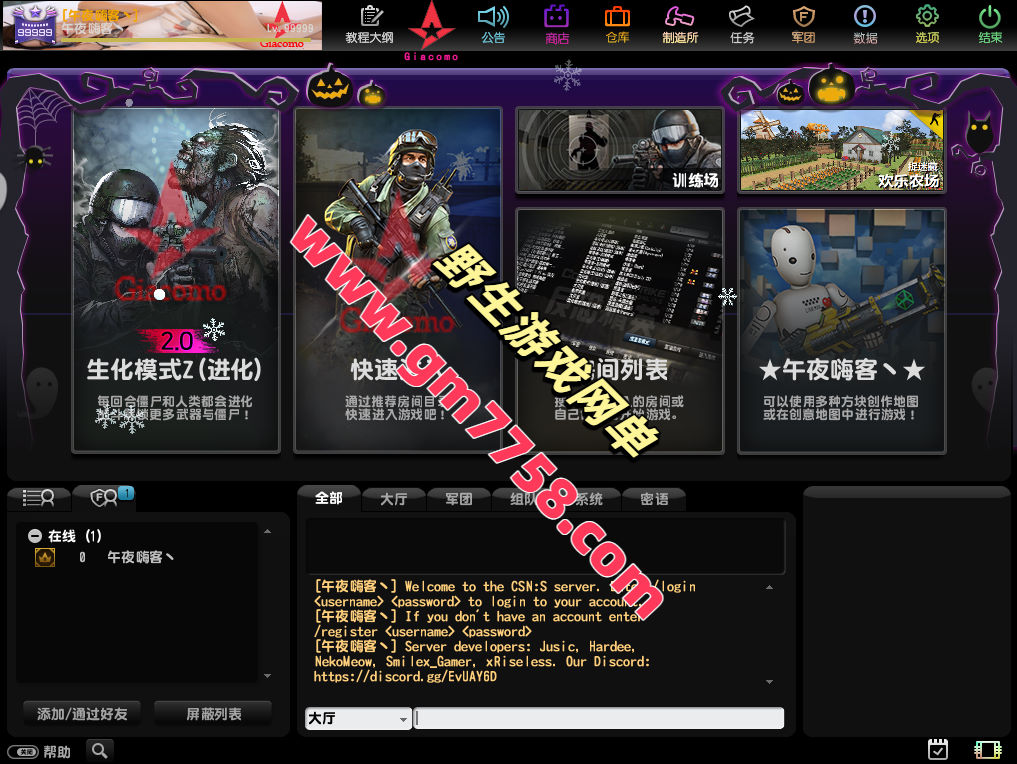Open the 教程大纲 tutorial icon
This screenshot has height=764, width=1017.
pos(371,27)
